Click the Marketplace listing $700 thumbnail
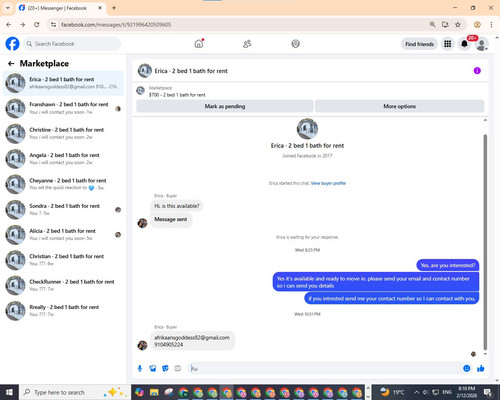 click(141, 91)
